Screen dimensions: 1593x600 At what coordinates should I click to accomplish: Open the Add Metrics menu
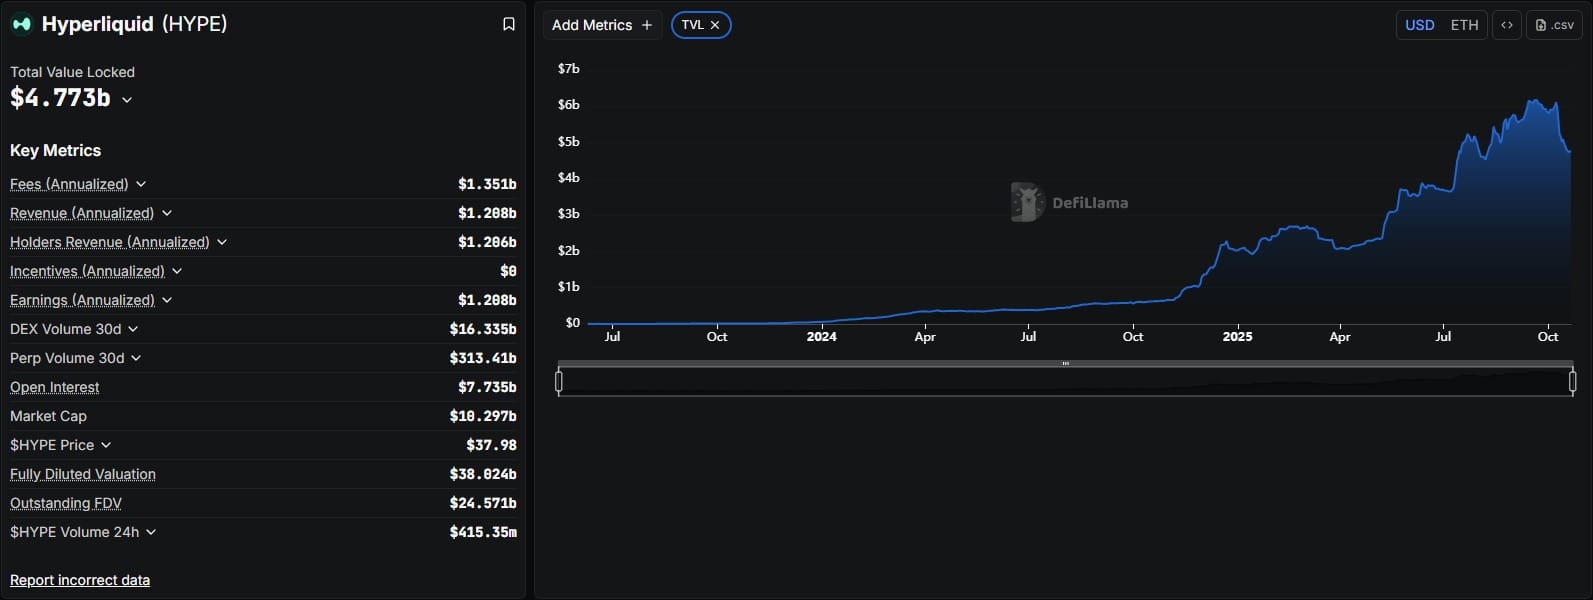coord(602,25)
